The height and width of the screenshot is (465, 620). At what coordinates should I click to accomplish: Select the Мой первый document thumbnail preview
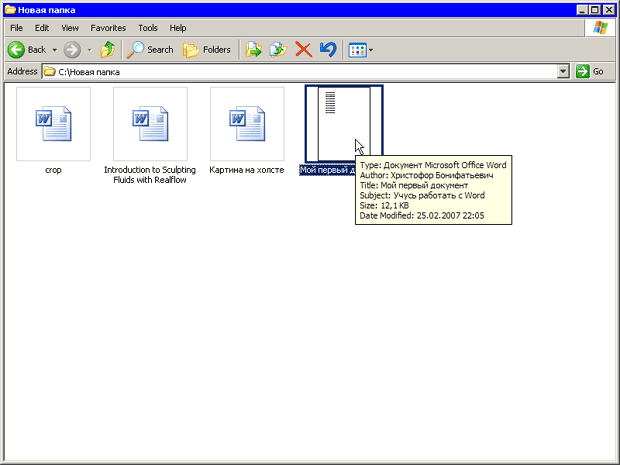(344, 124)
